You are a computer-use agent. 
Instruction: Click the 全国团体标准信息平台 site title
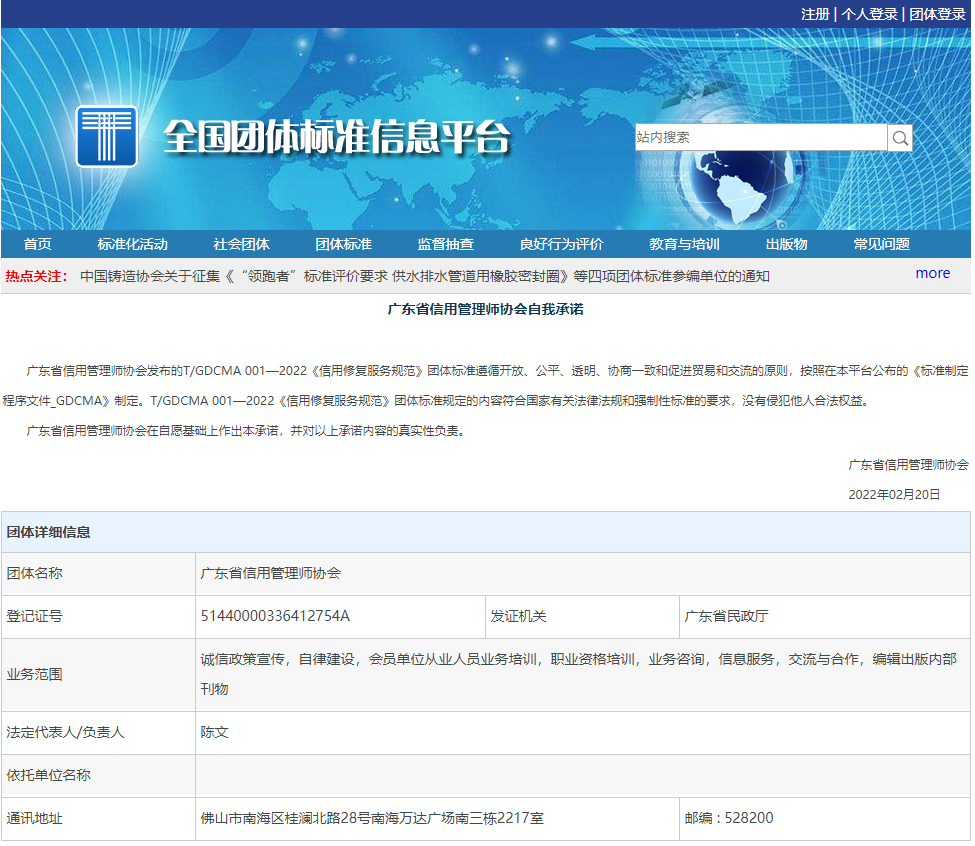click(336, 137)
